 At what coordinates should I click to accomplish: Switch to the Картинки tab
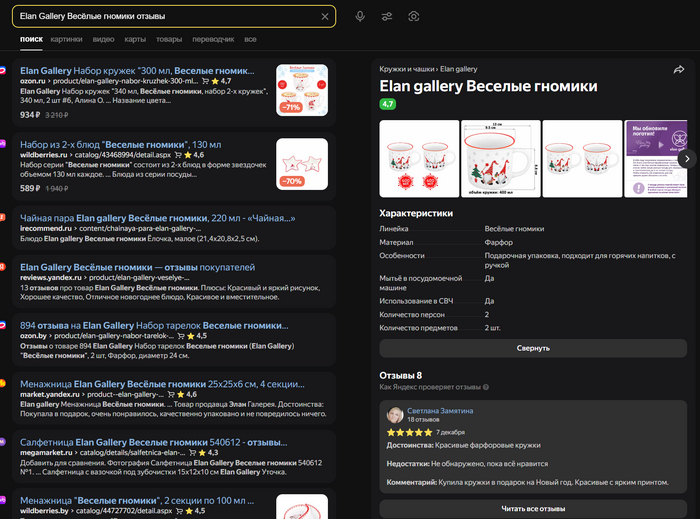coord(67,39)
